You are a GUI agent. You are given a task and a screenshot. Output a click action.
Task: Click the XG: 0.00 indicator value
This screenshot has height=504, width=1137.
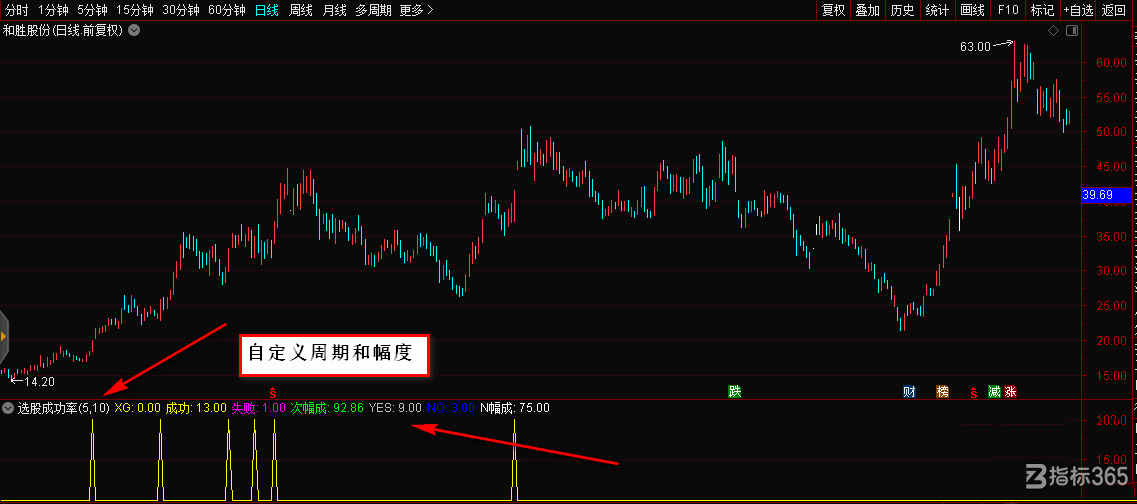[x=138, y=408]
